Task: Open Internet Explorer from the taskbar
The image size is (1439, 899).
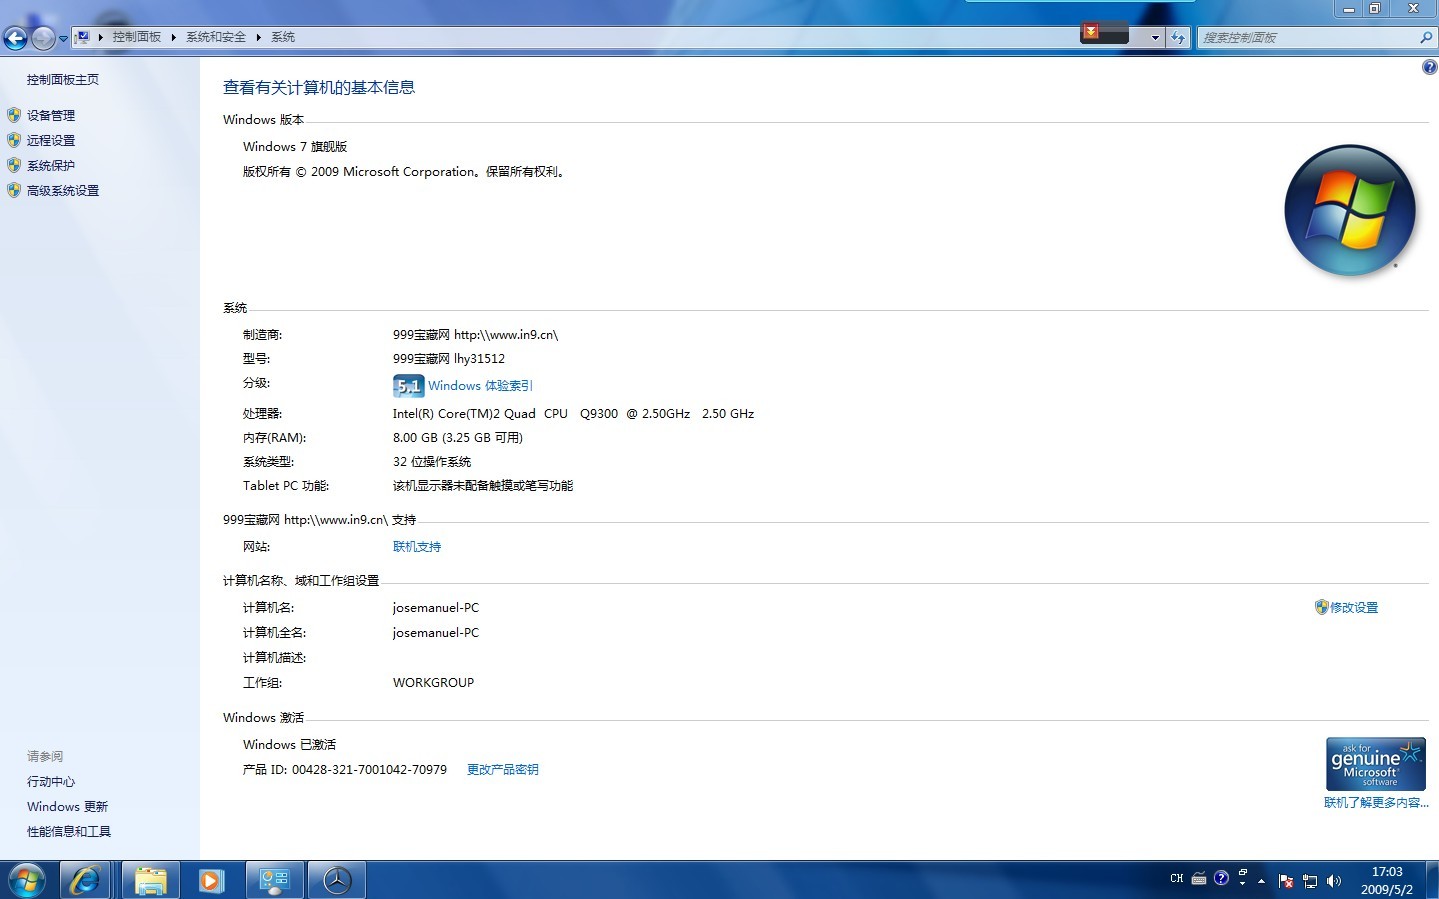Action: point(85,880)
